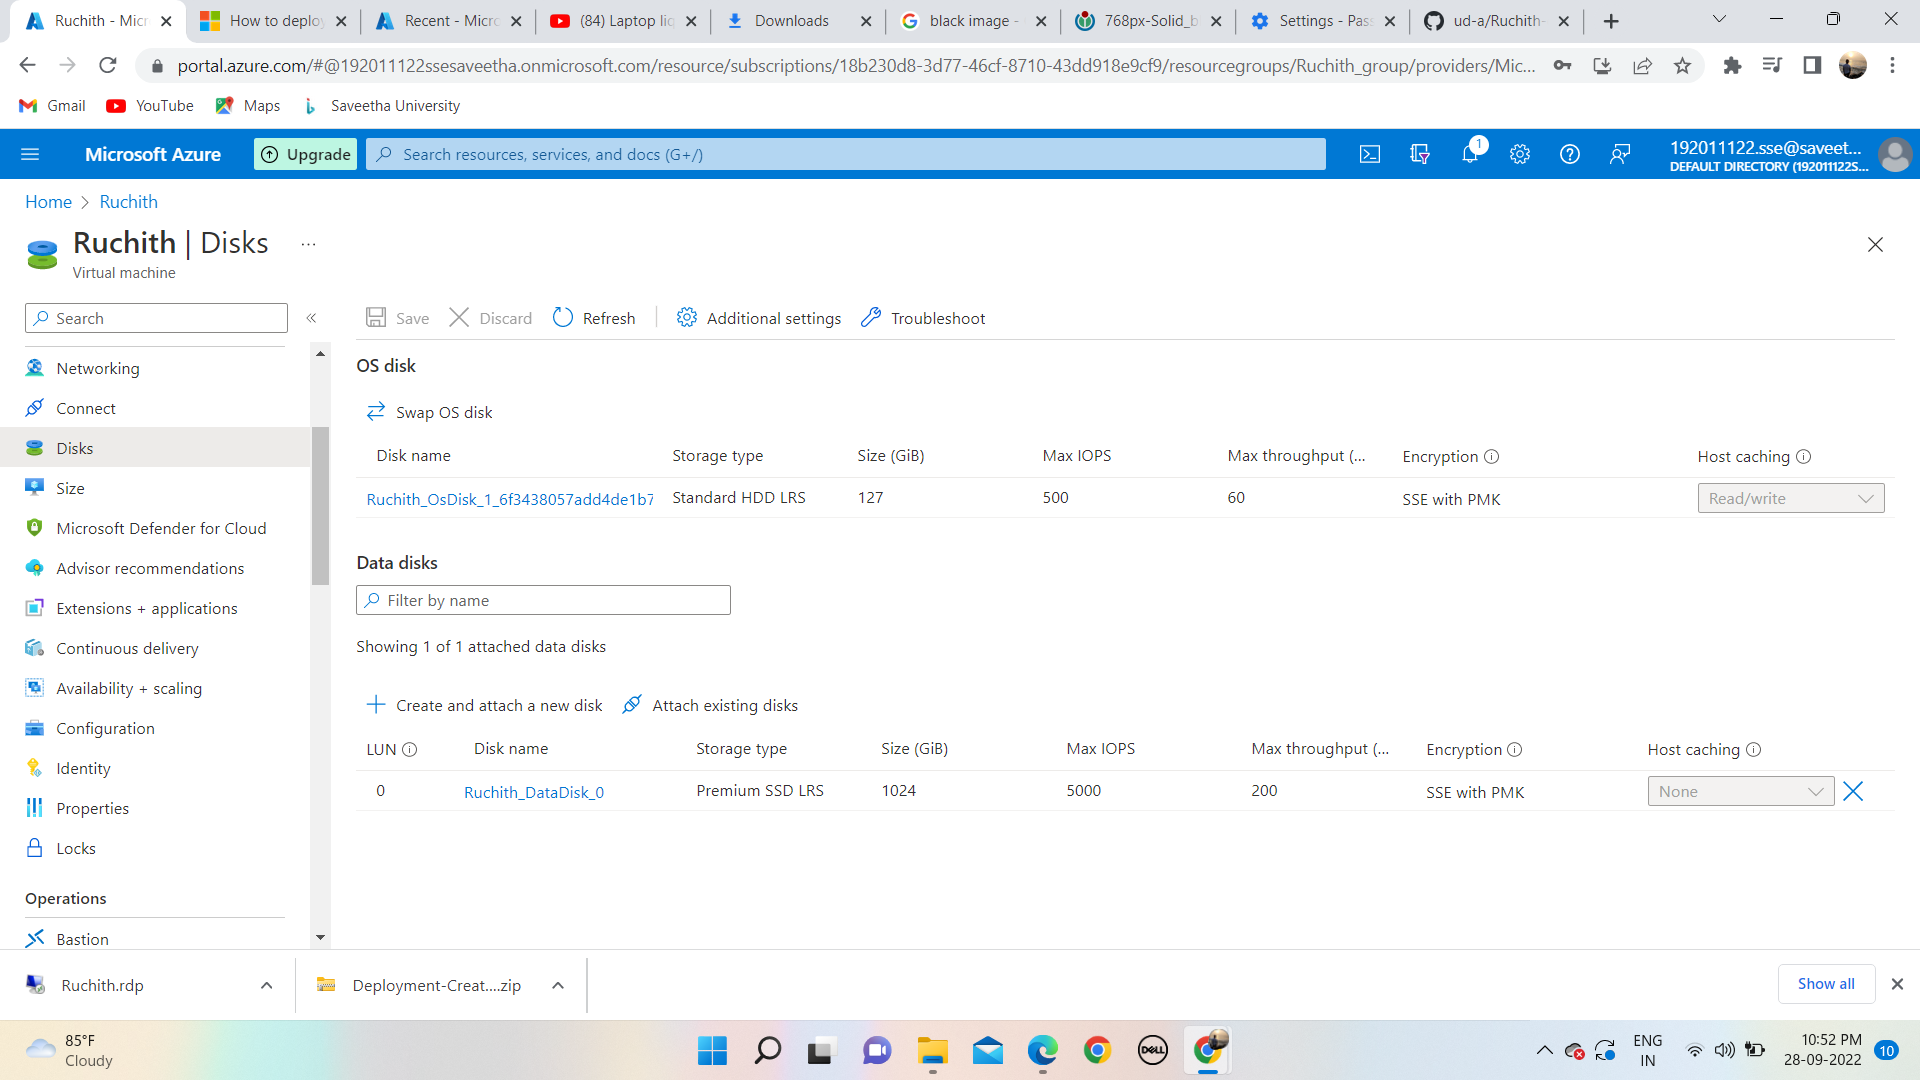Click the Filter by name field
This screenshot has width=1920, height=1080.
(x=543, y=600)
